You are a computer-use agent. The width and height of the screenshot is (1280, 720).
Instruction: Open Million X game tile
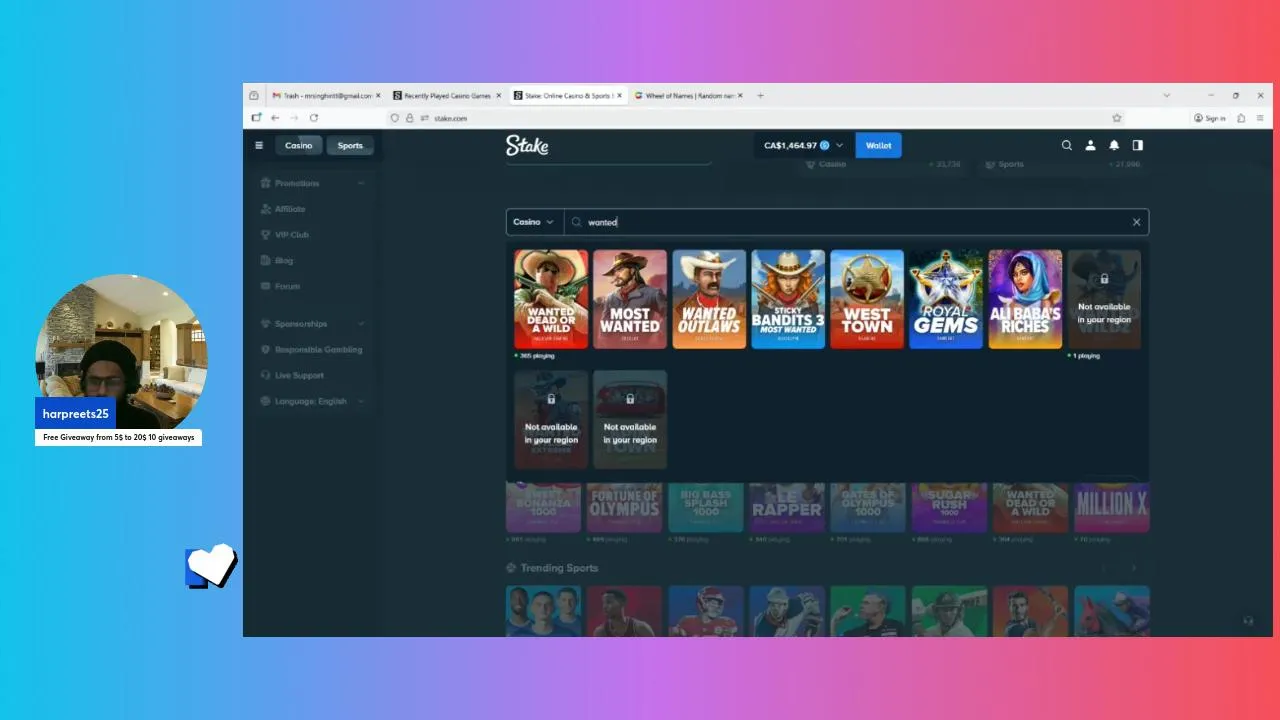coord(1112,507)
